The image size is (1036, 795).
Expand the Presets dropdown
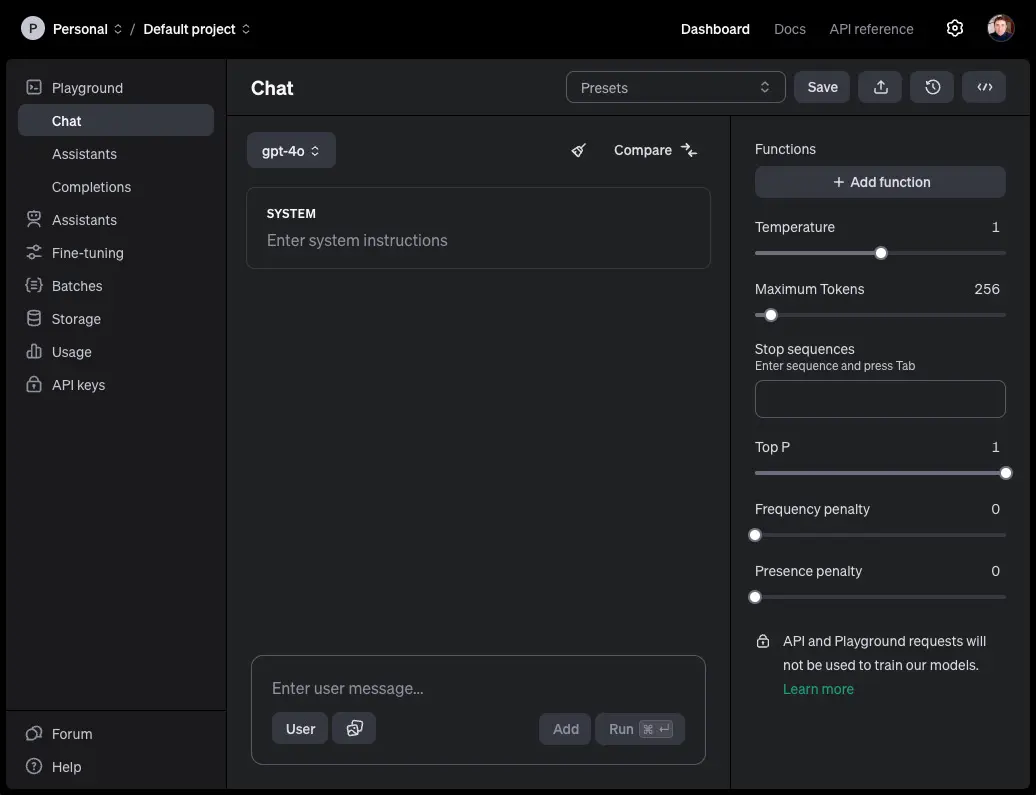(x=675, y=88)
